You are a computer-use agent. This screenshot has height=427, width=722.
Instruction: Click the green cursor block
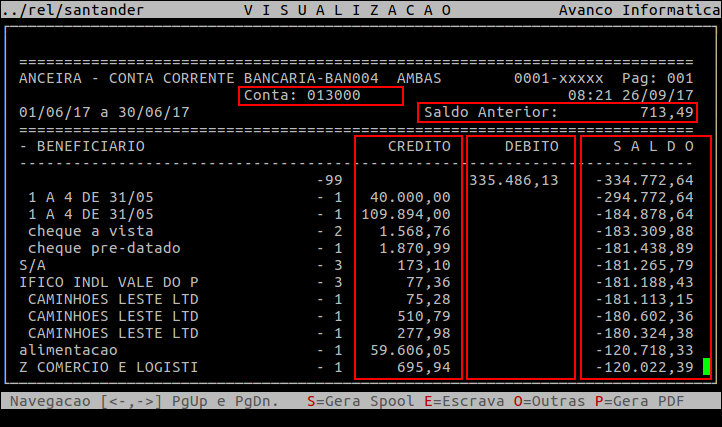[706, 367]
